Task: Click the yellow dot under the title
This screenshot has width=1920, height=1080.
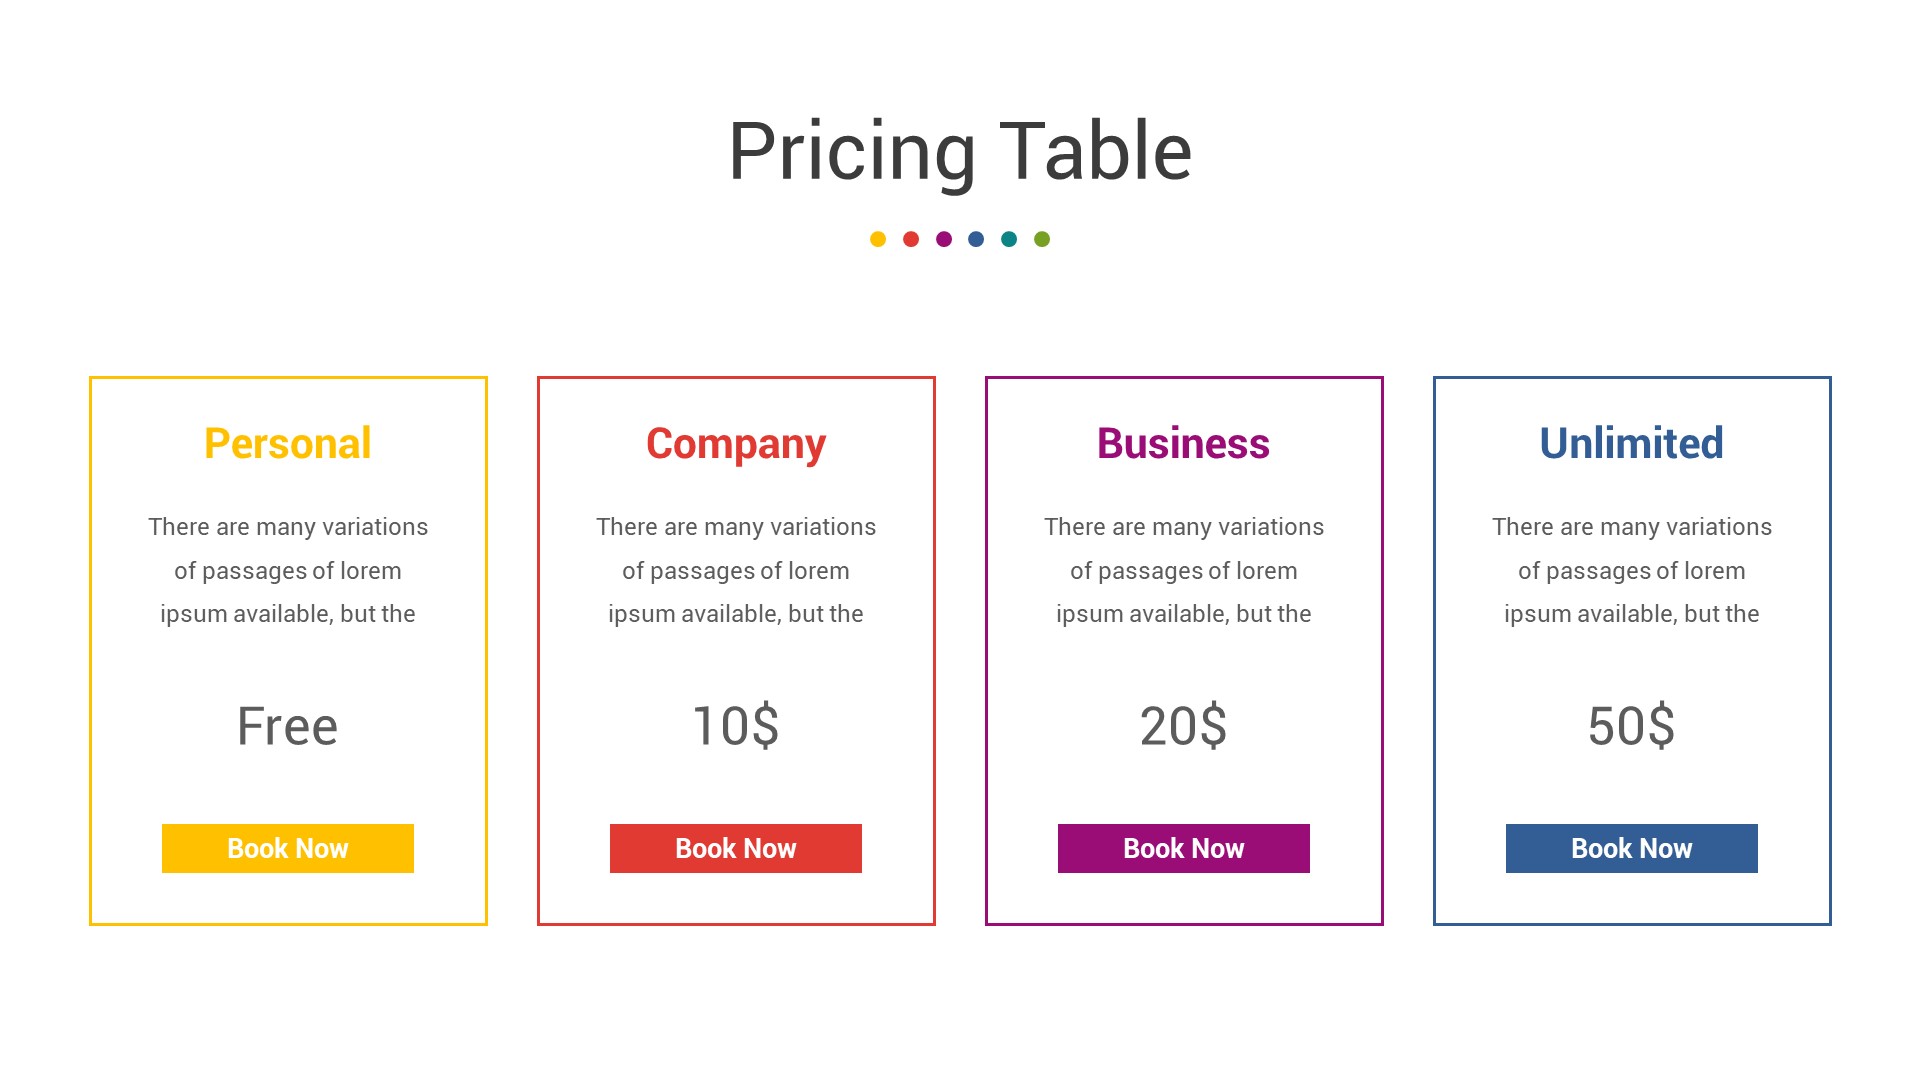Action: click(878, 239)
